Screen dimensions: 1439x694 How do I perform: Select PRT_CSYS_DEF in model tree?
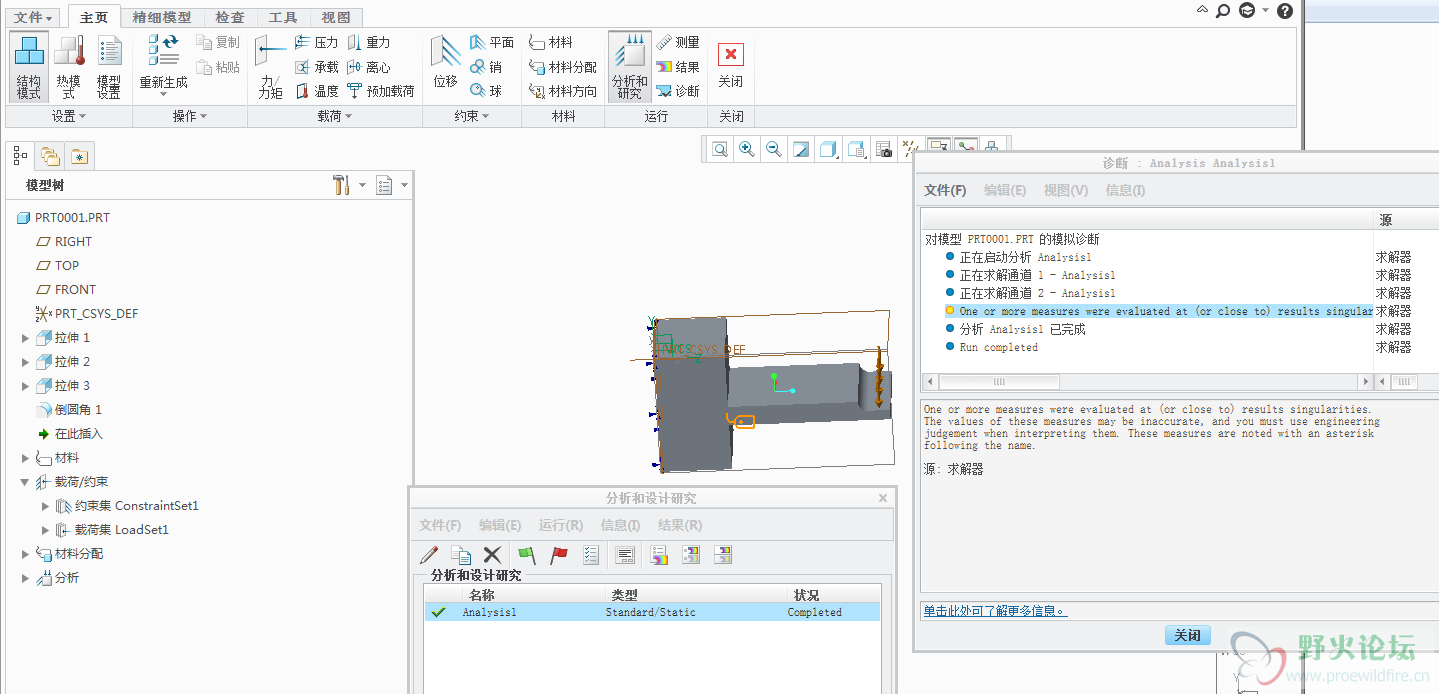point(87,314)
